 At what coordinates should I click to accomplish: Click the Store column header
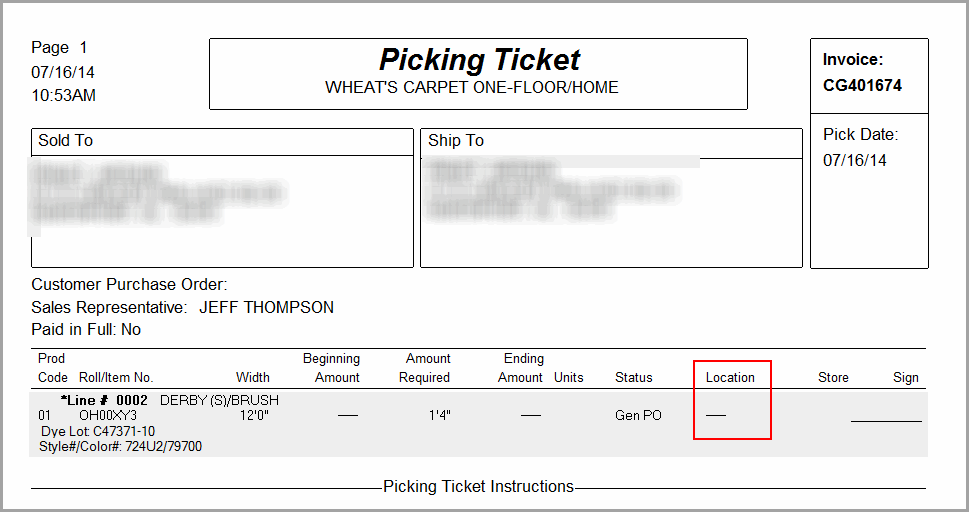pyautogui.click(x=833, y=377)
